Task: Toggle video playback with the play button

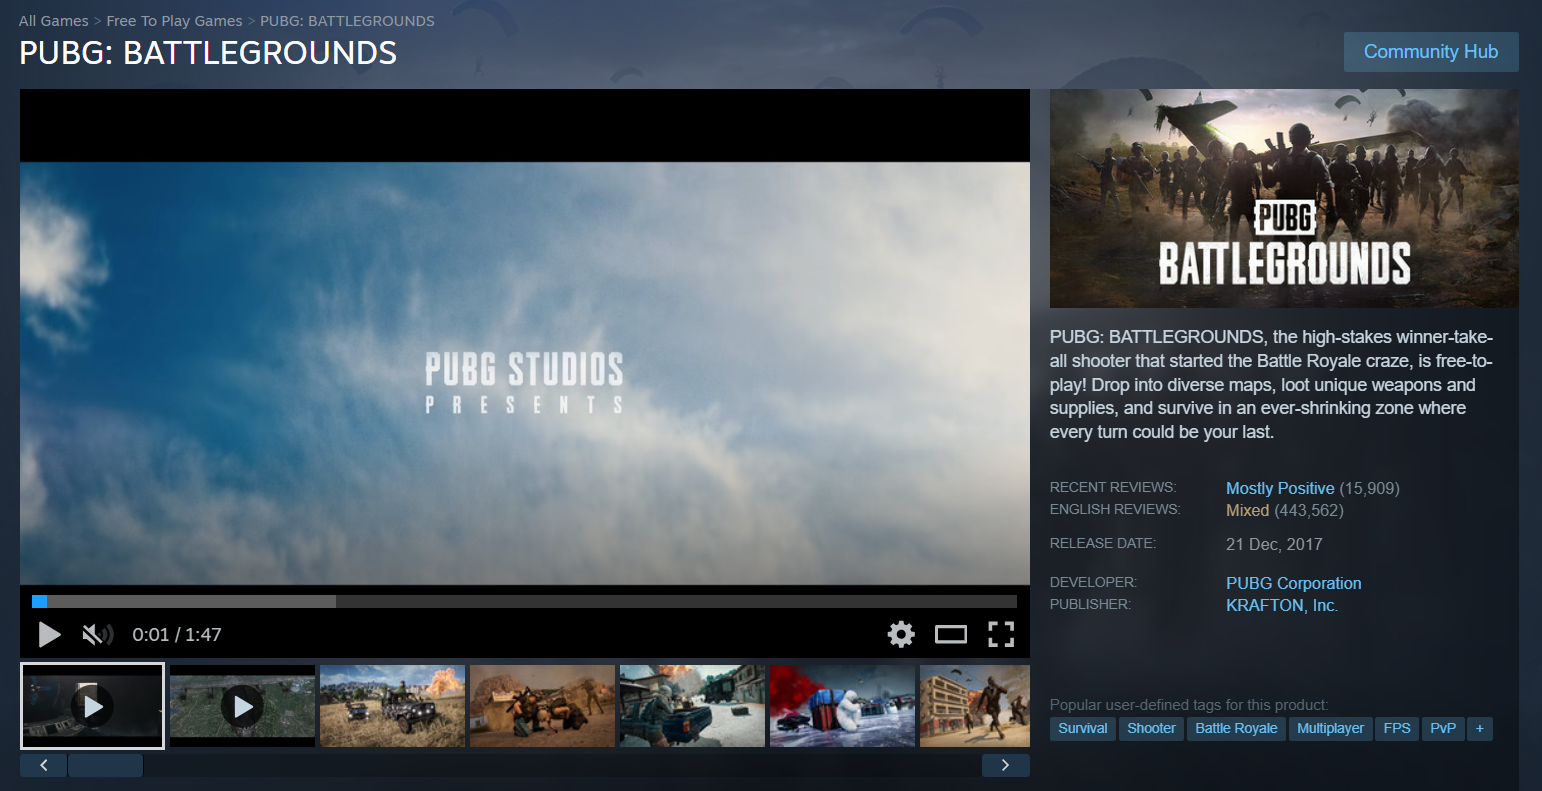Action: pyautogui.click(x=48, y=634)
